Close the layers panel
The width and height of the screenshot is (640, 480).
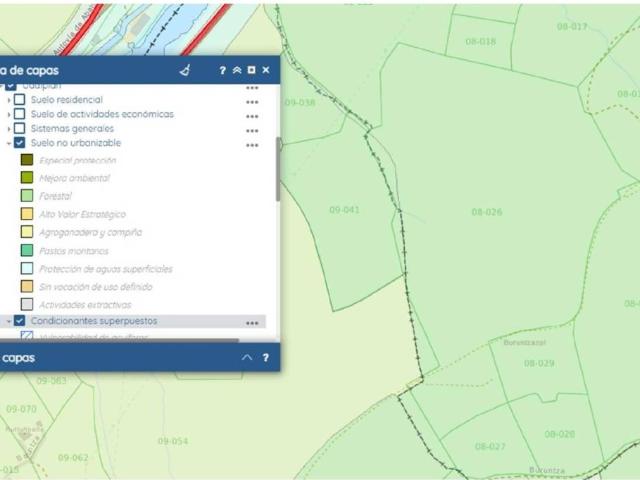click(x=266, y=70)
